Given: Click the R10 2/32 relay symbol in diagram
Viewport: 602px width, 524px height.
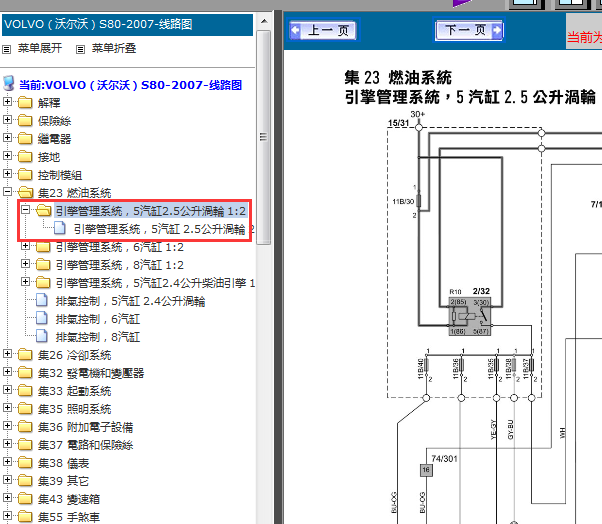Looking at the screenshot, I should (x=470, y=317).
